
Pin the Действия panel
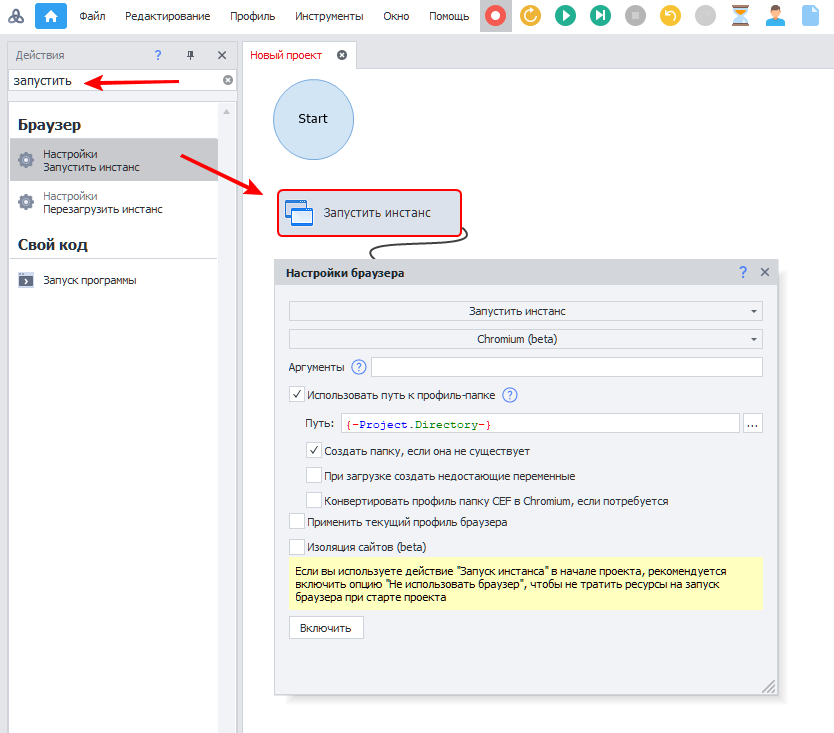pos(190,55)
